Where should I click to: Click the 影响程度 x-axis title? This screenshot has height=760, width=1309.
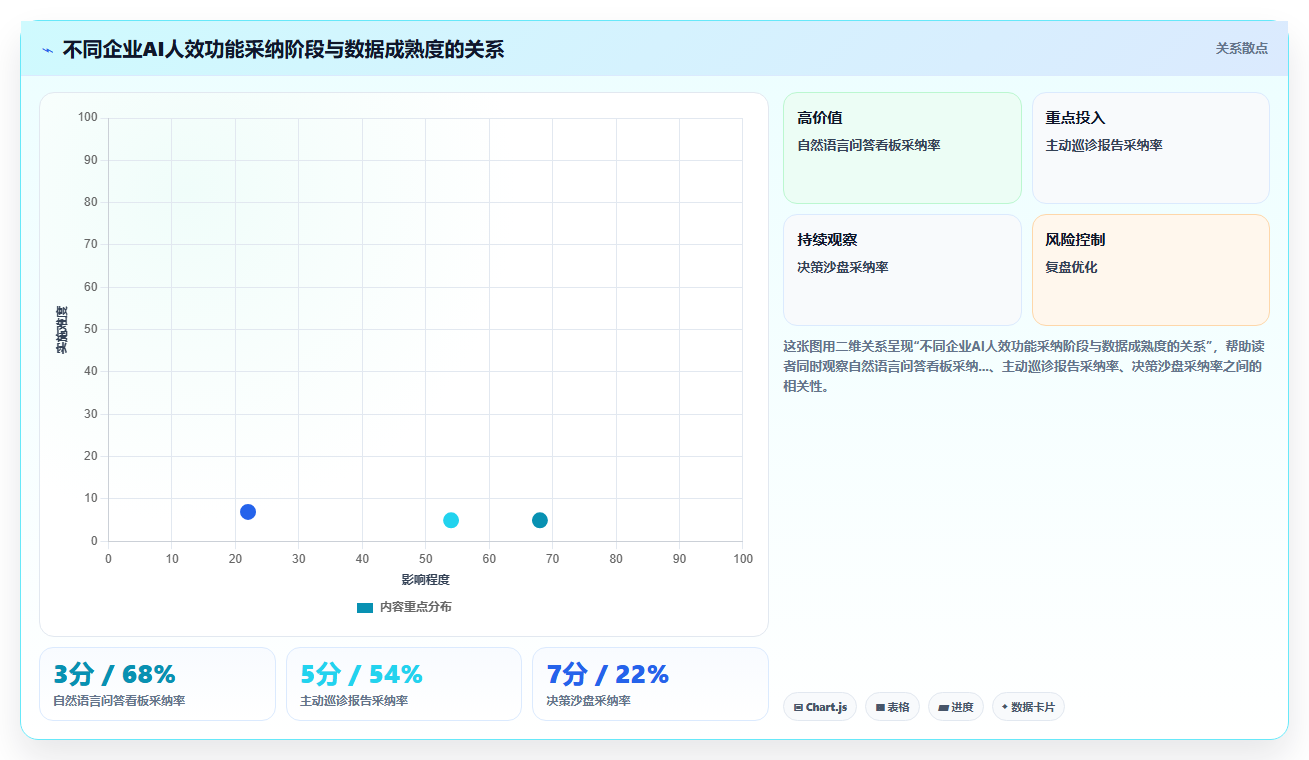click(426, 579)
